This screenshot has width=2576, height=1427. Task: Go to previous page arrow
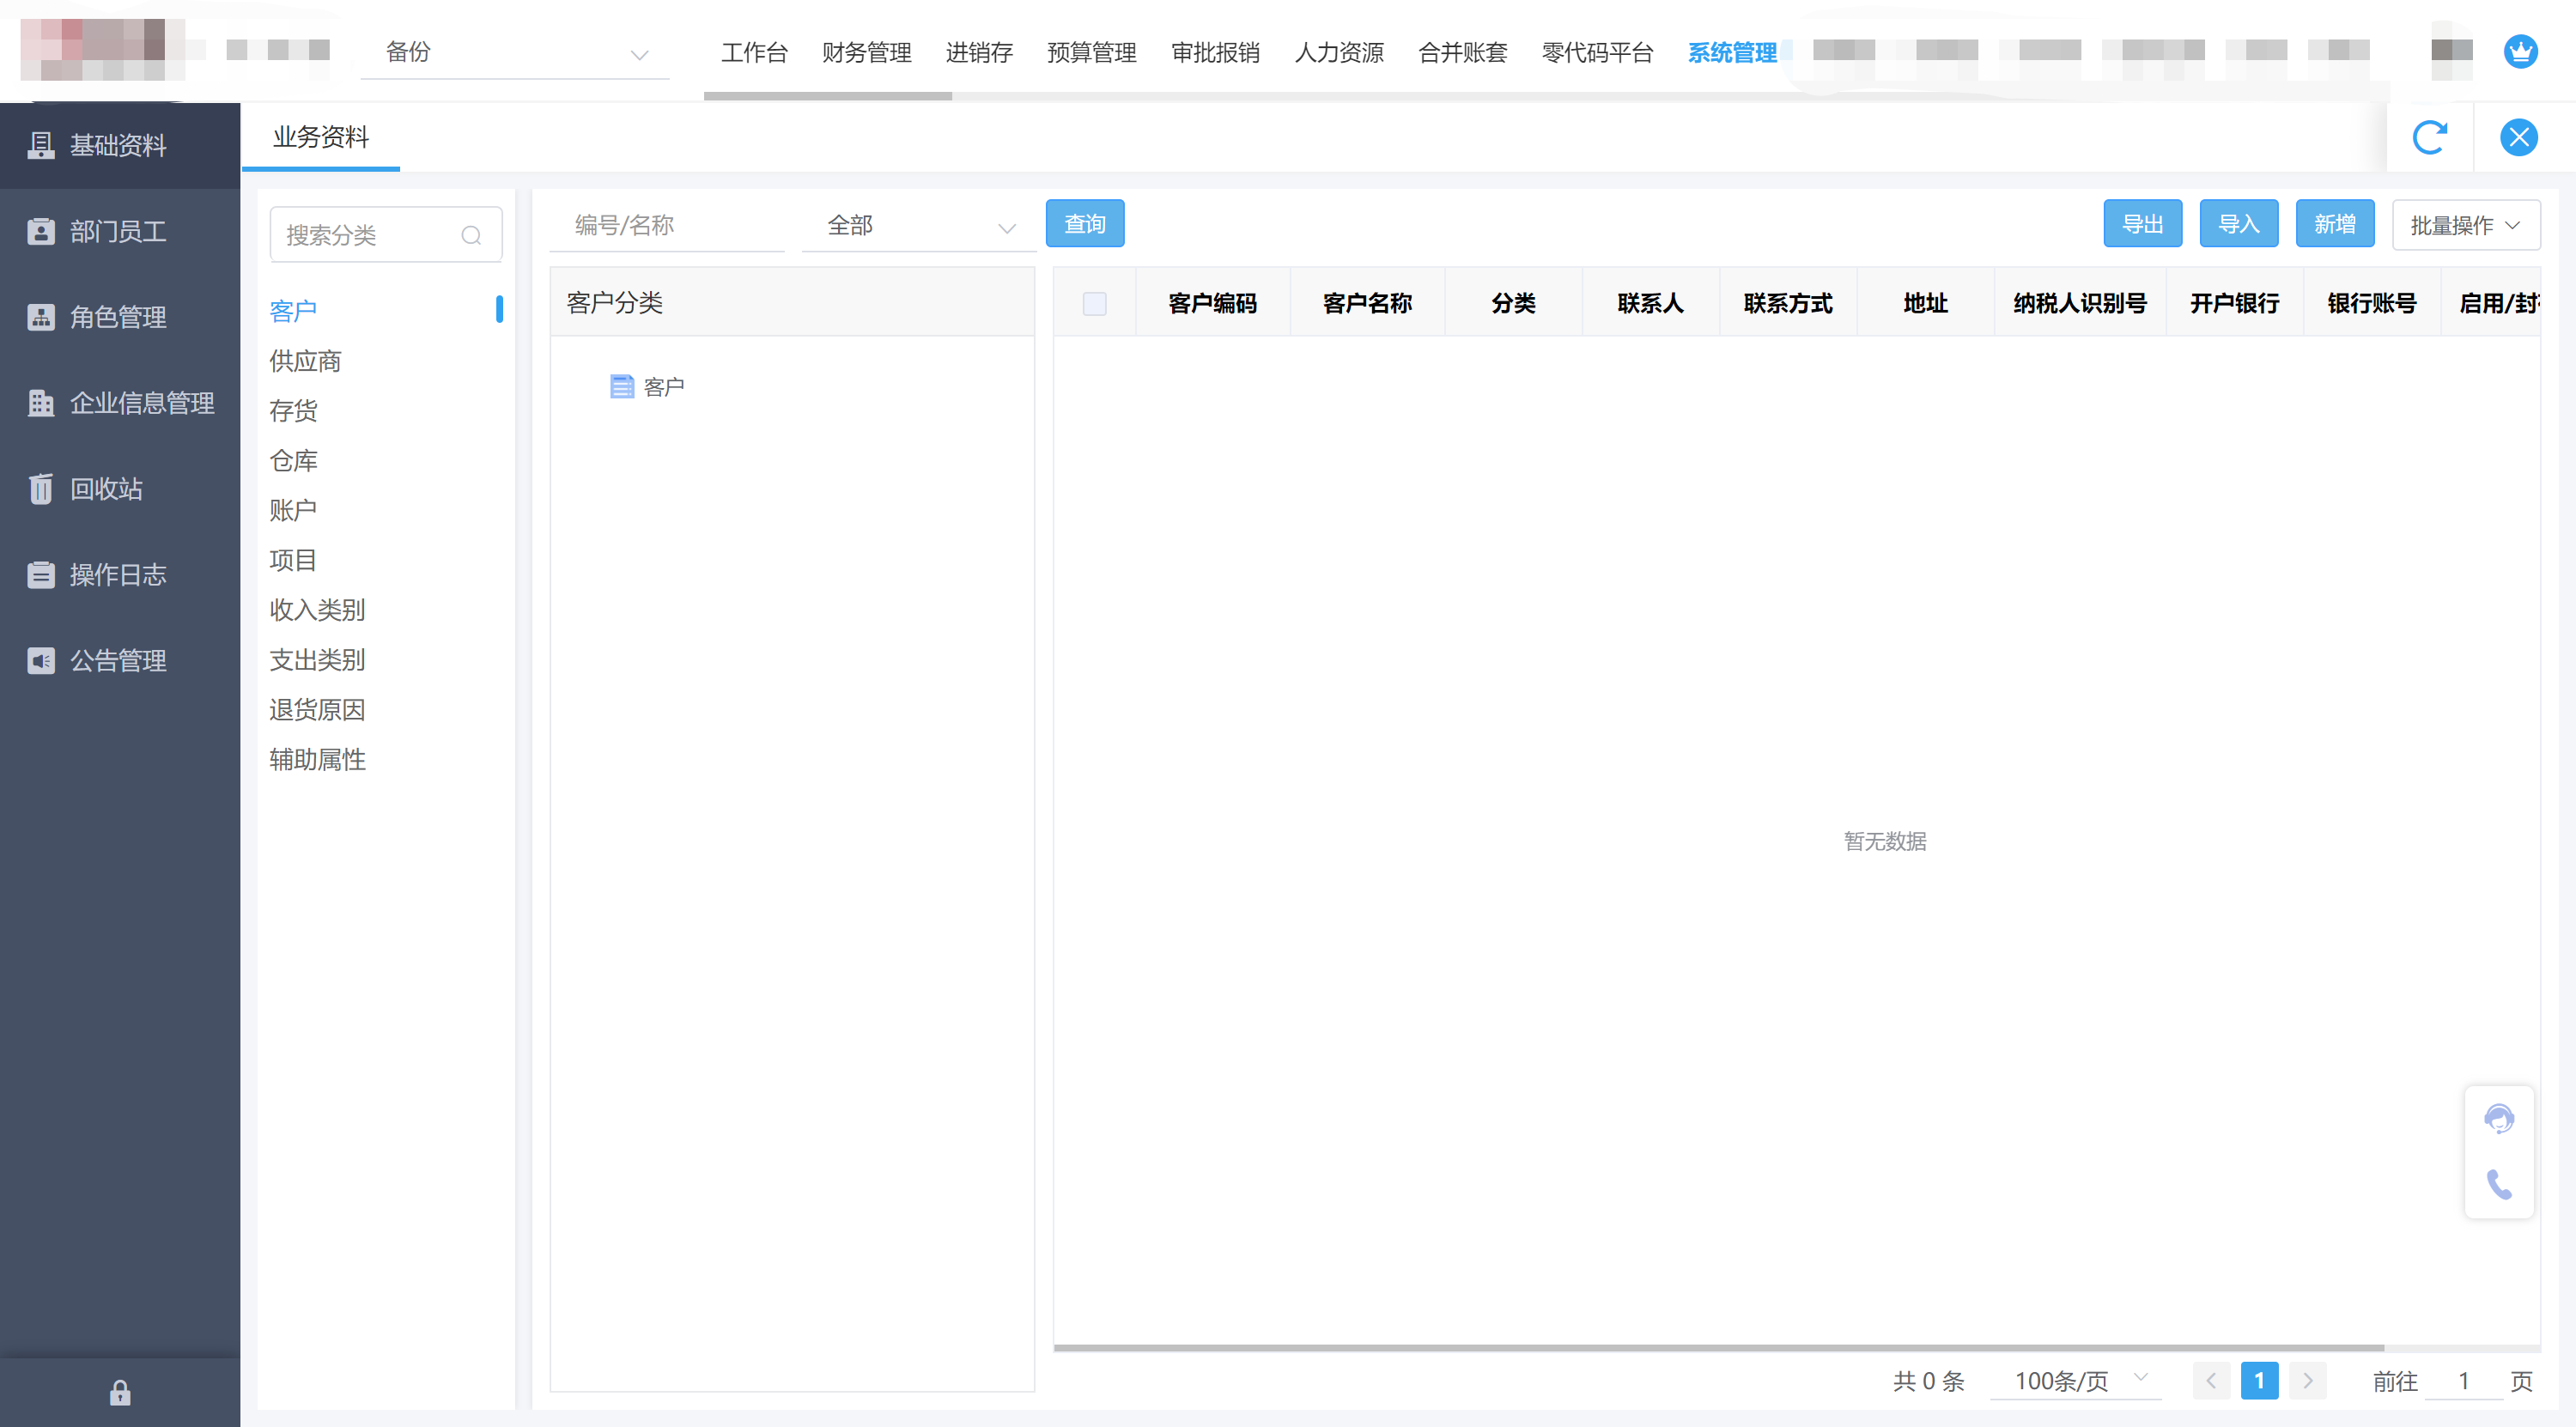coord(2211,1381)
